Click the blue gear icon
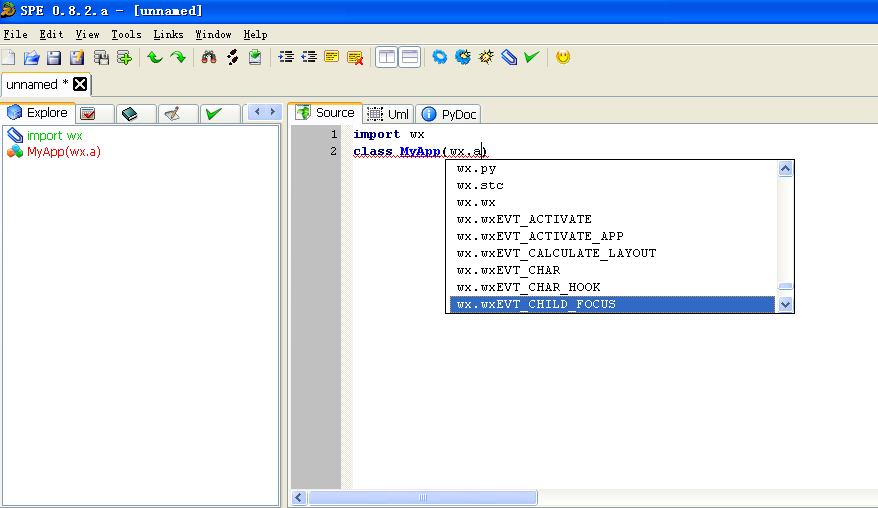The image size is (878, 508). 440,57
